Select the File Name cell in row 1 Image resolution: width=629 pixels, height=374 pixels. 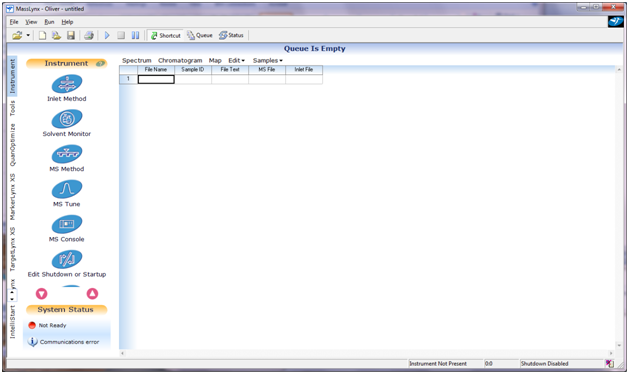click(x=156, y=79)
